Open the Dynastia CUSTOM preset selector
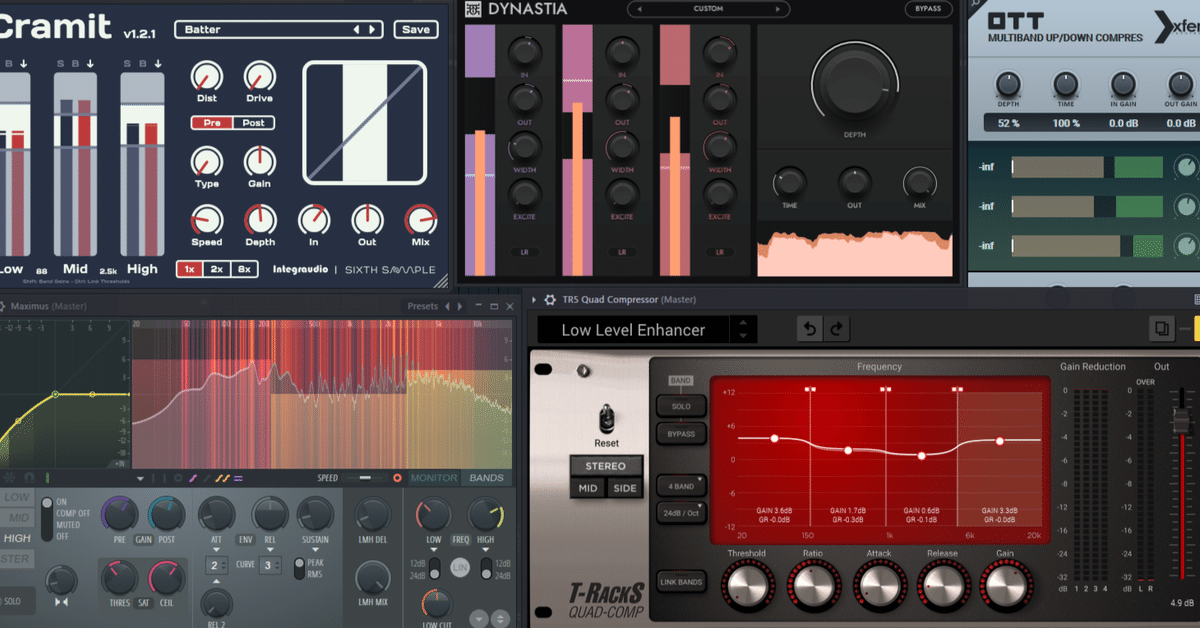Viewport: 1200px width, 628px height. (x=708, y=9)
